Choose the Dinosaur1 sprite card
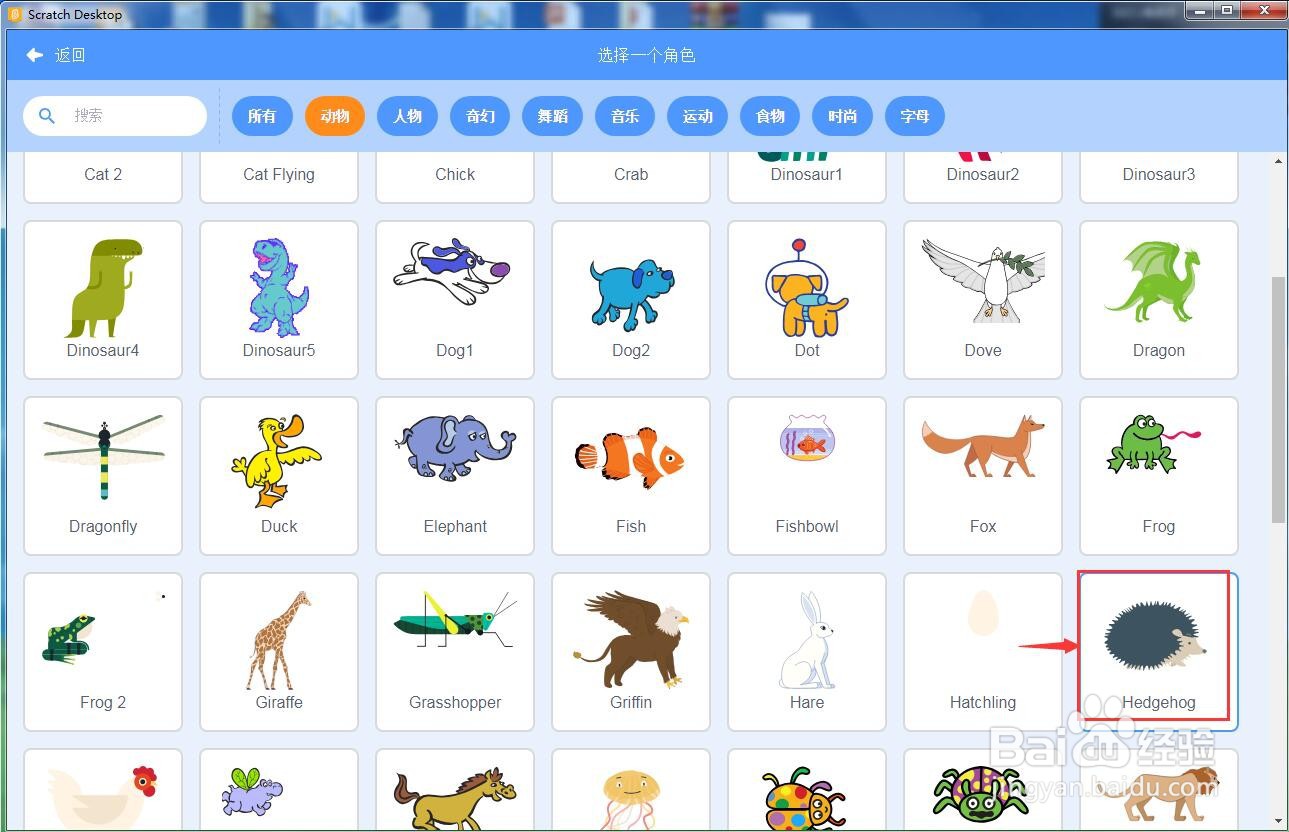 click(807, 177)
